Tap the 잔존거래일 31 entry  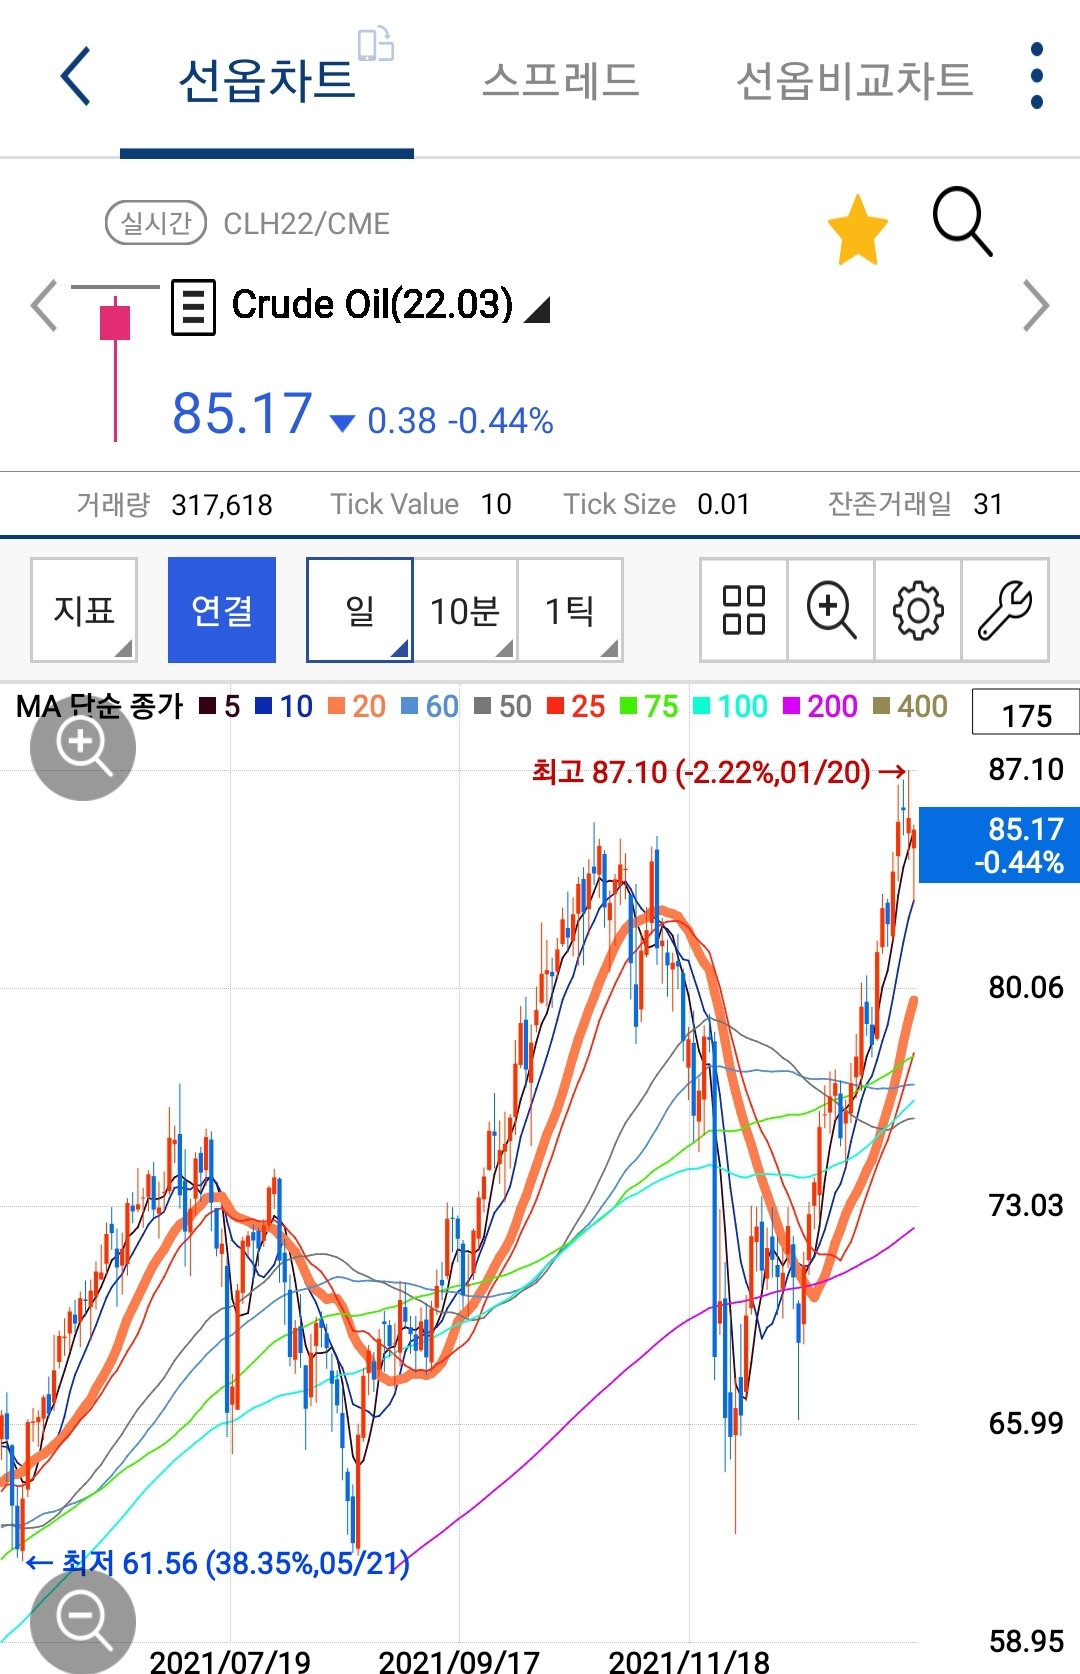(x=915, y=504)
